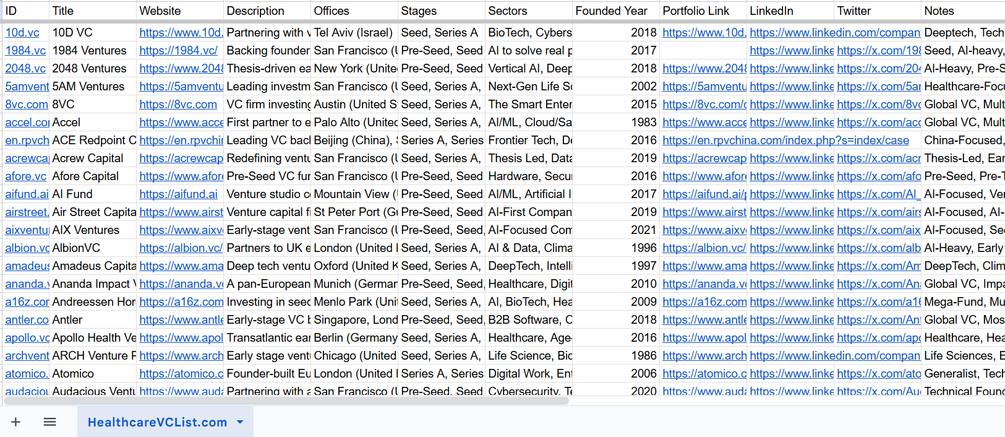The height and width of the screenshot is (437, 1005).
Task: Open https://aifund.ai website link
Action: (179, 194)
